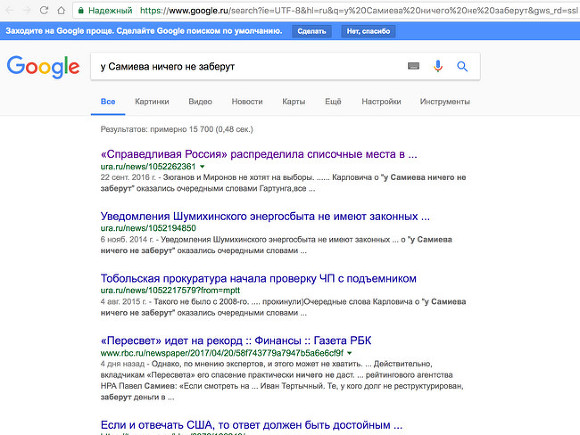Screen dimensions: 580x435
Task: Reload the page with the refresh icon
Action: 44,10
